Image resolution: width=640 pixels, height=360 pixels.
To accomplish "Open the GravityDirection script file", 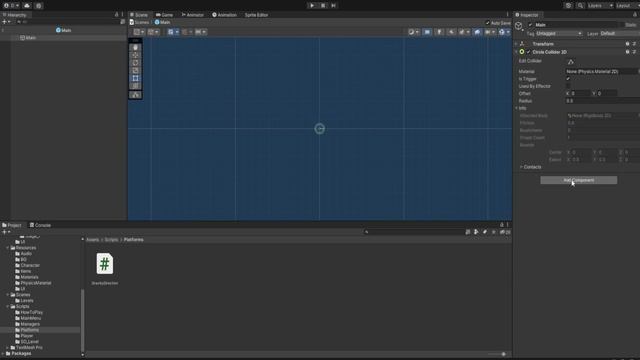I will click(x=105, y=268).
